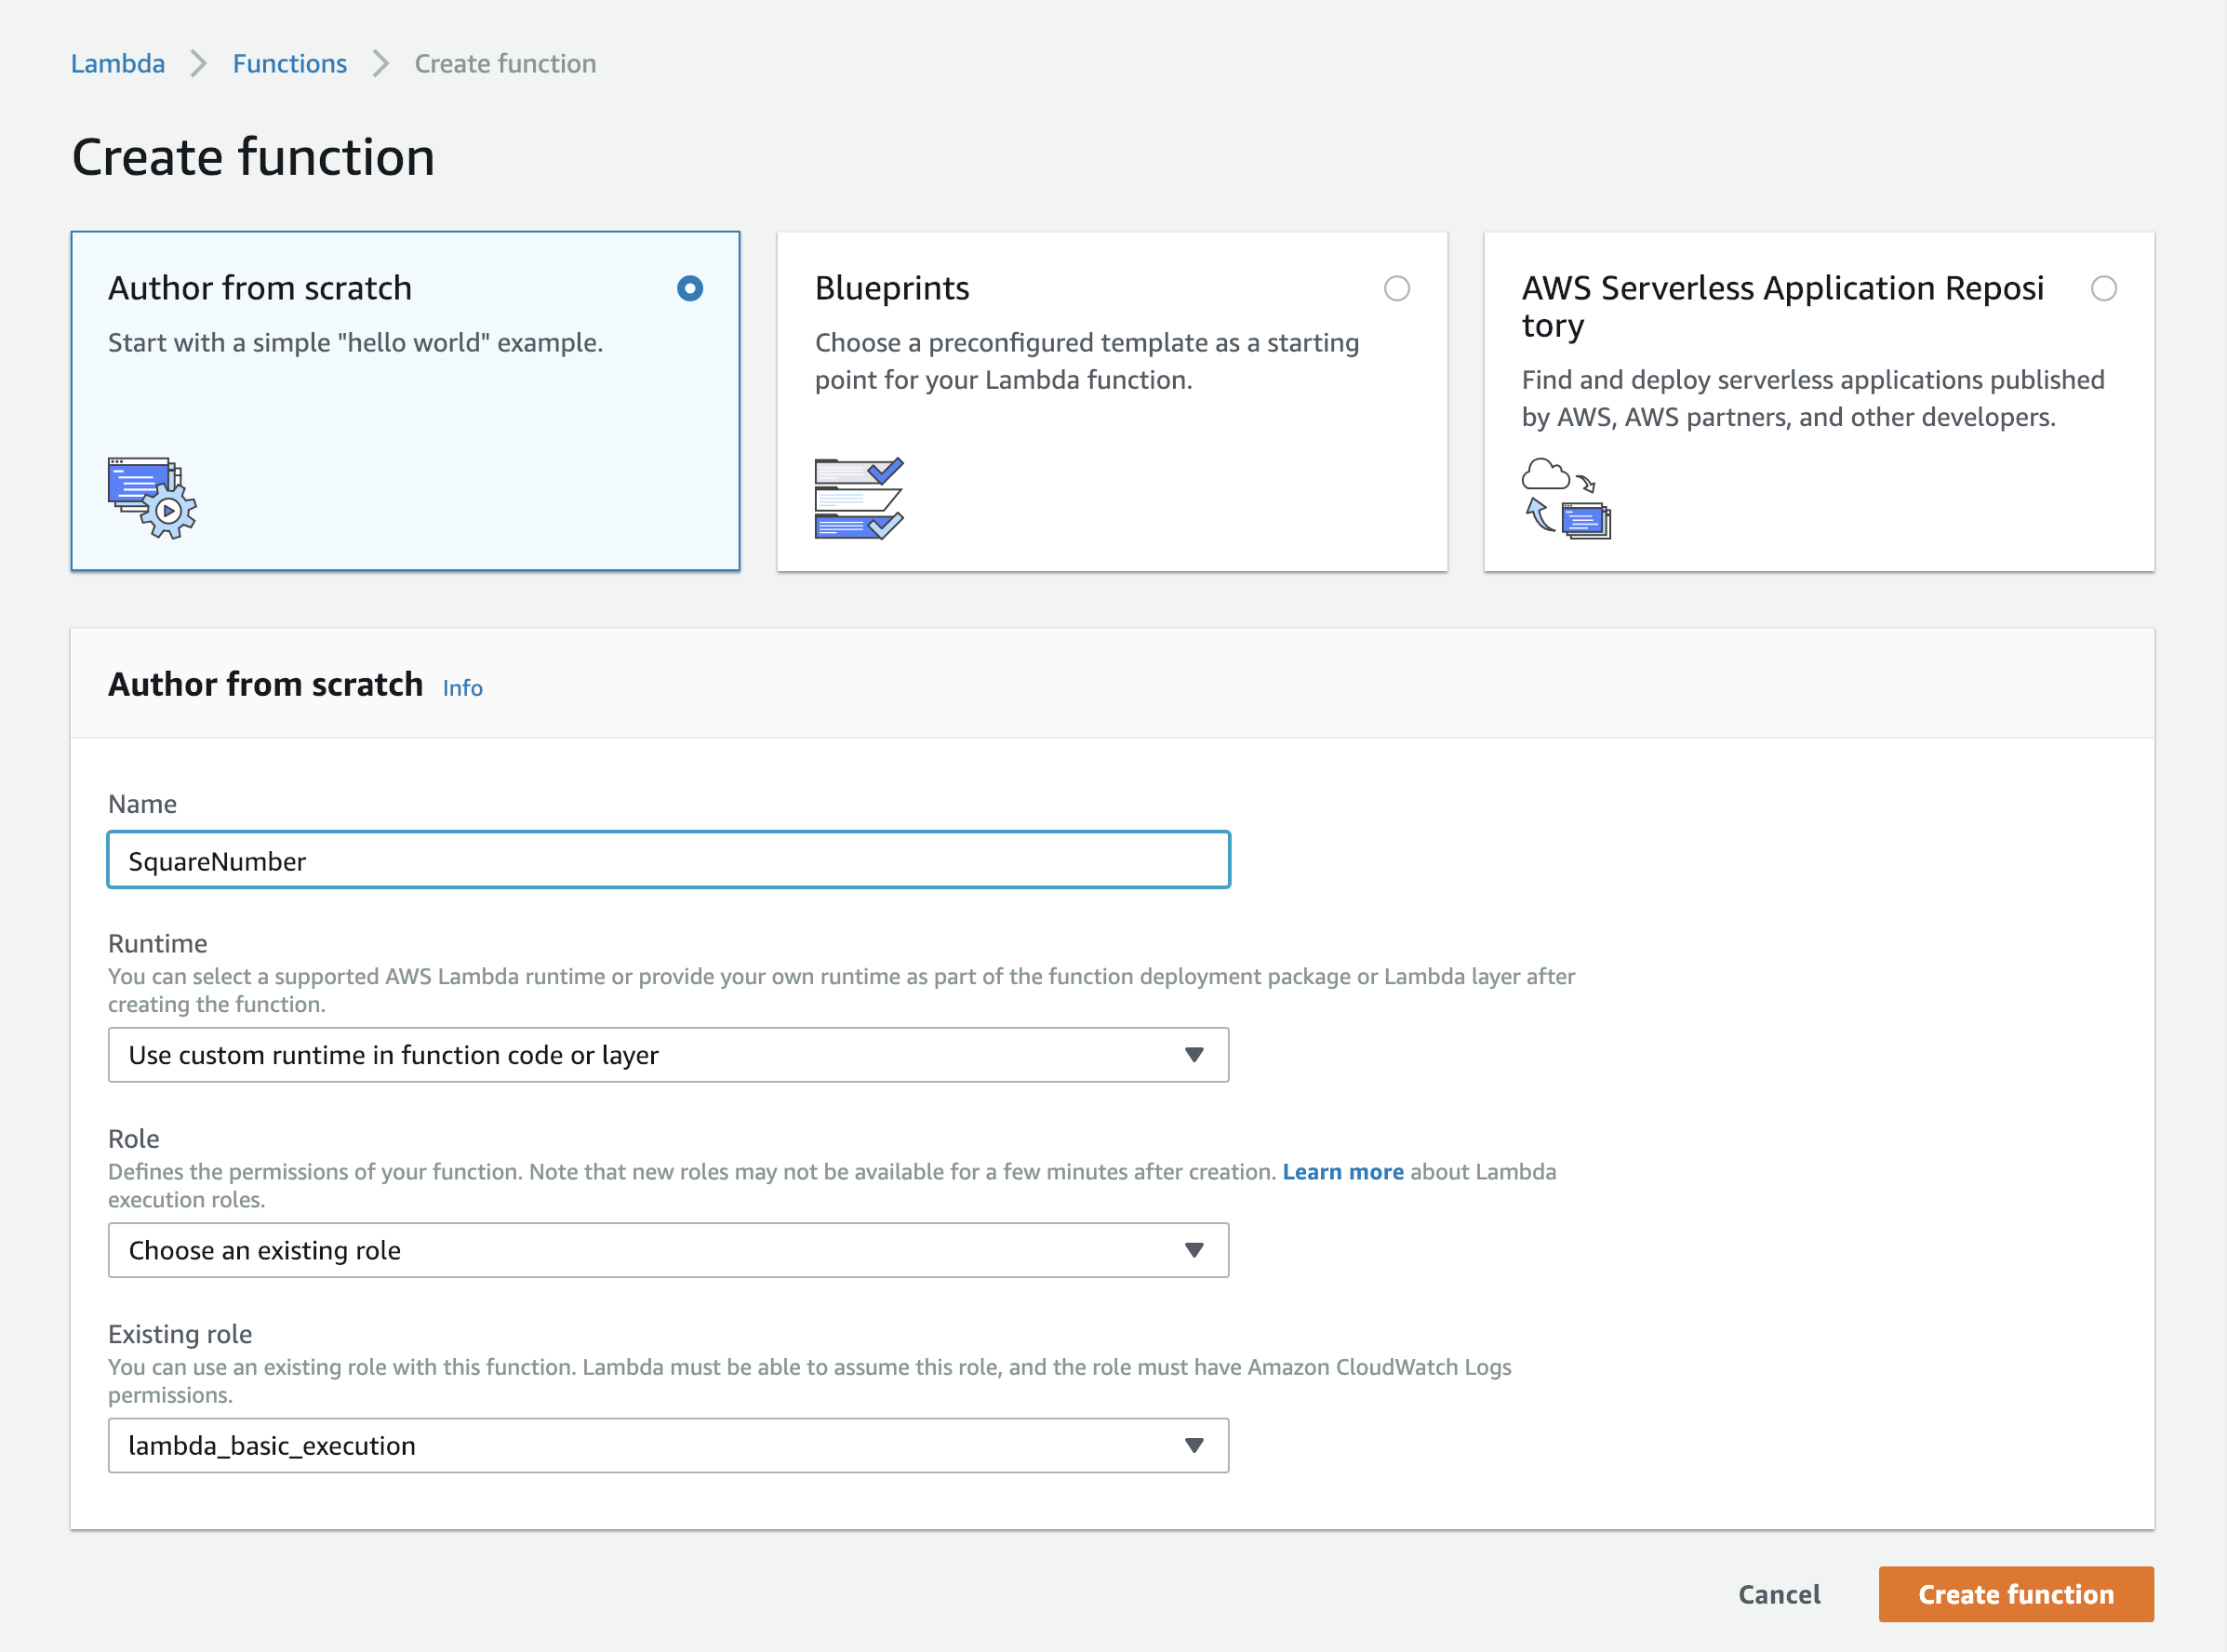The image size is (2227, 1652).
Task: Click the chevron after Functions breadcrumb
Action: (381, 64)
